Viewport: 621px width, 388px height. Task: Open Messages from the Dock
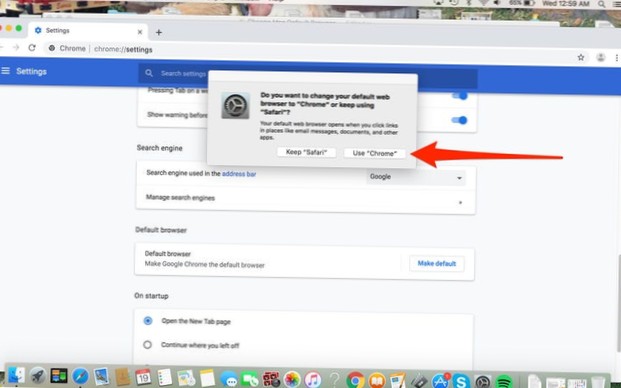click(x=229, y=379)
